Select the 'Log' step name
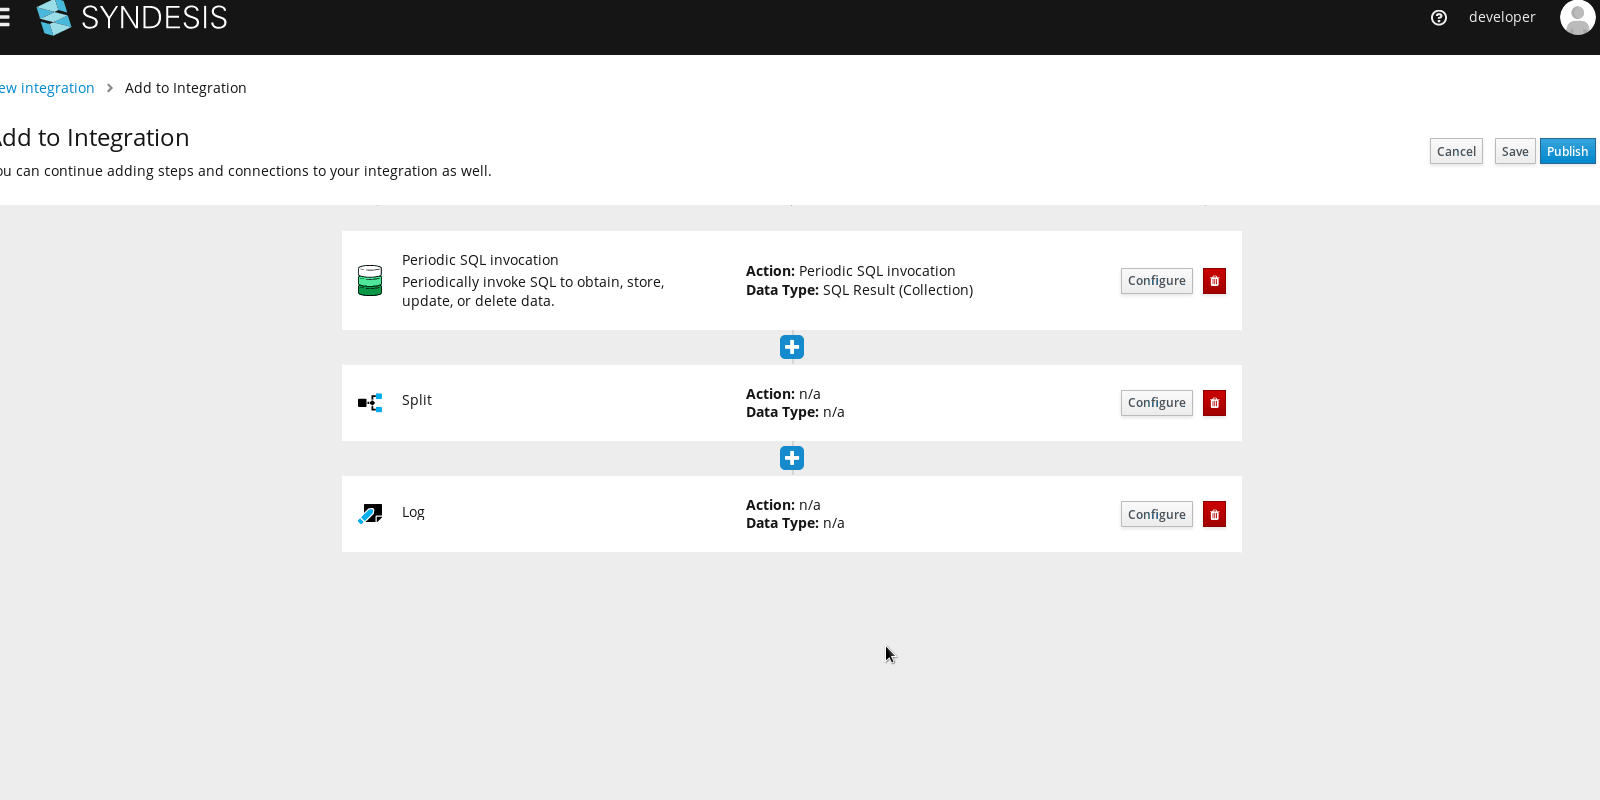 pos(413,512)
